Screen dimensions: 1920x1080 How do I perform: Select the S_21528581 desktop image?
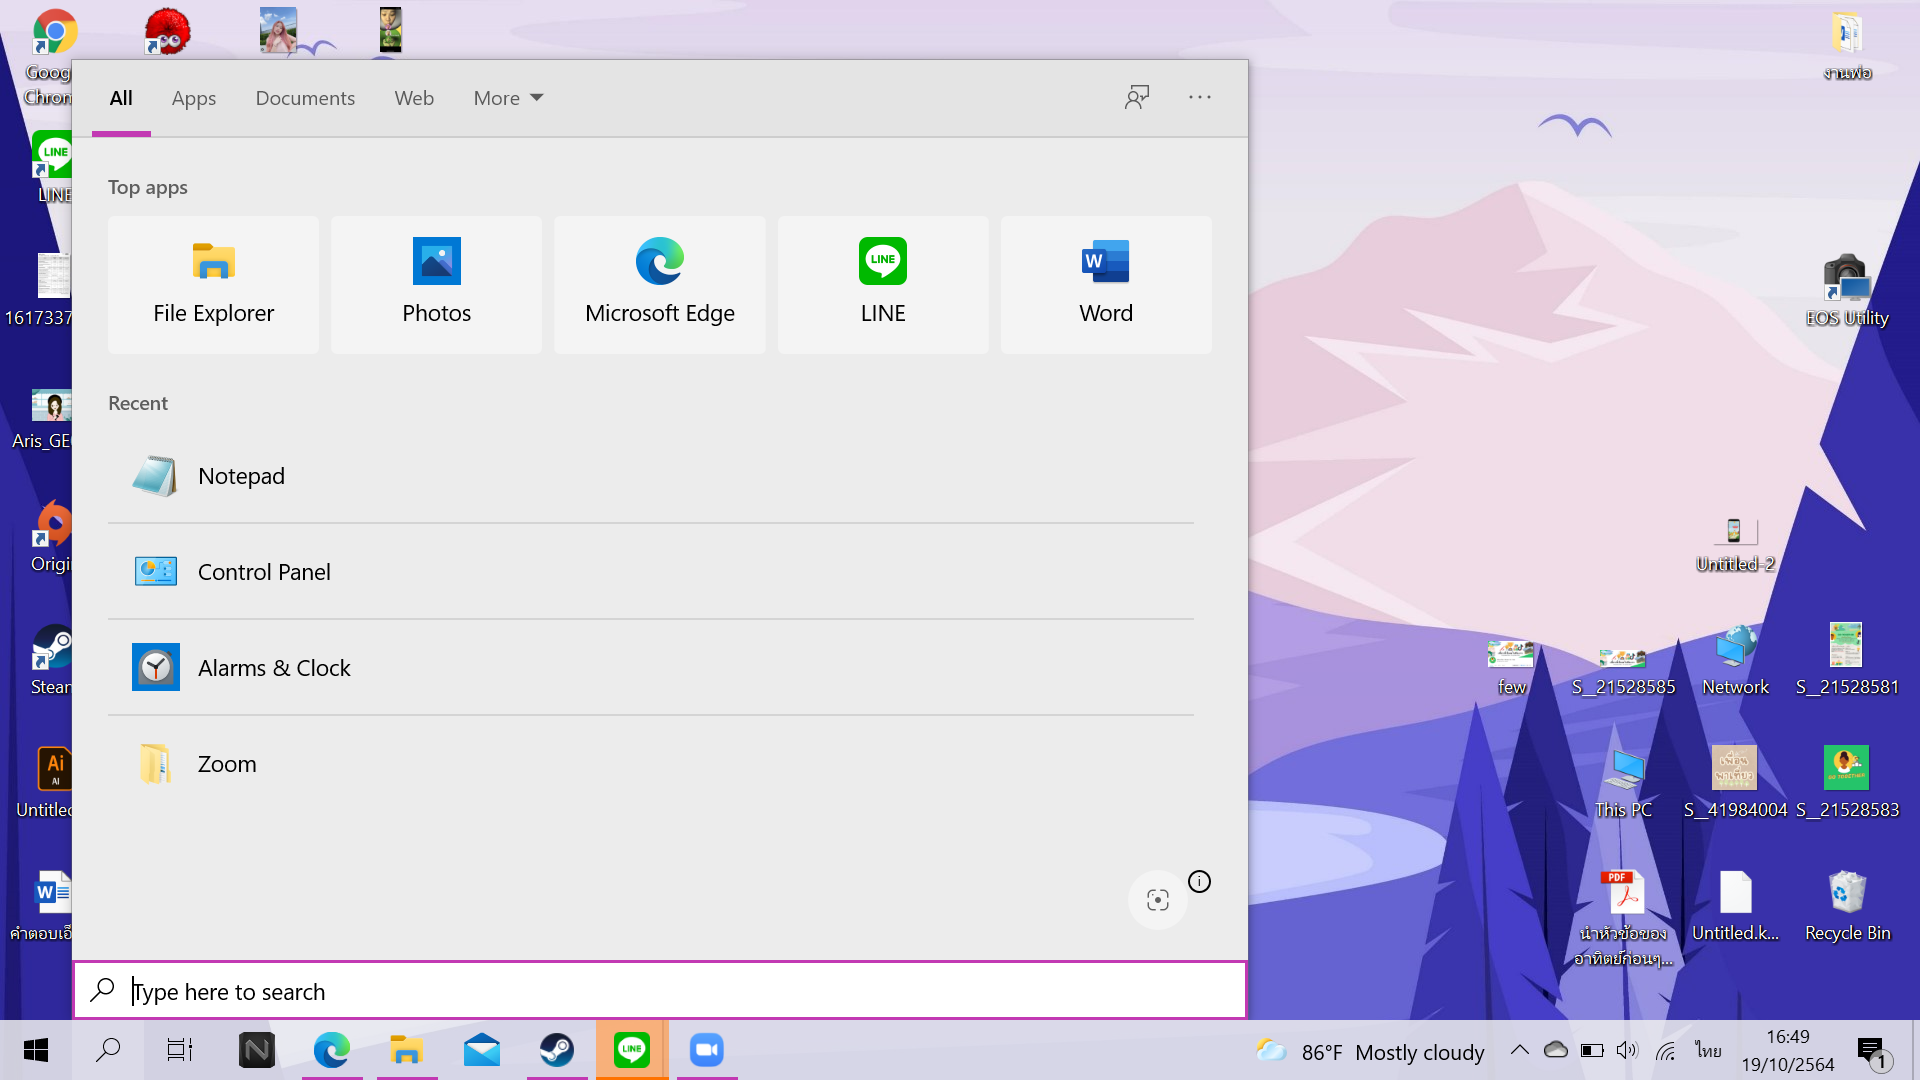tap(1847, 660)
